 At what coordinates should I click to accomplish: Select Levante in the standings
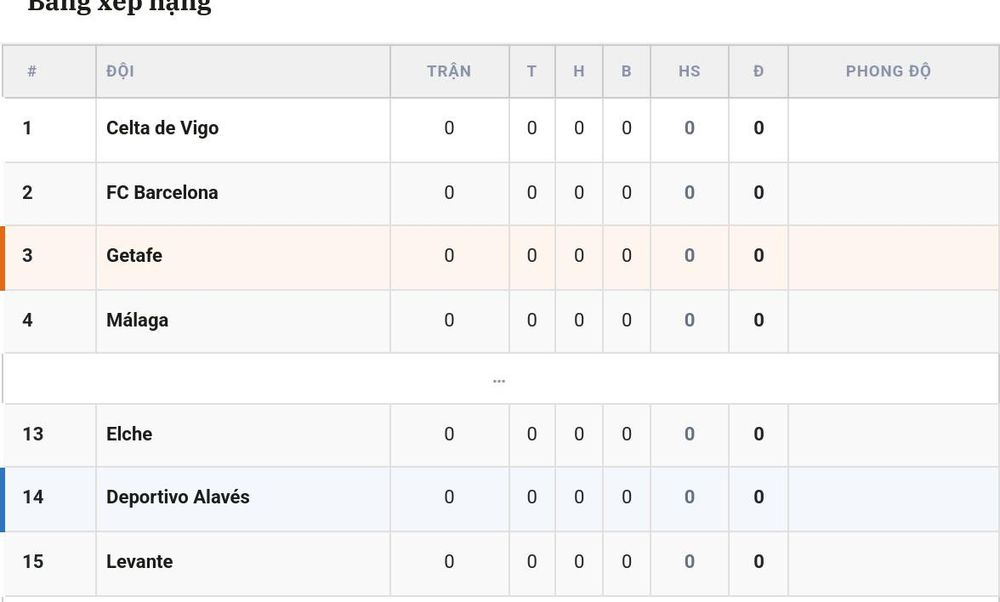[x=140, y=561]
